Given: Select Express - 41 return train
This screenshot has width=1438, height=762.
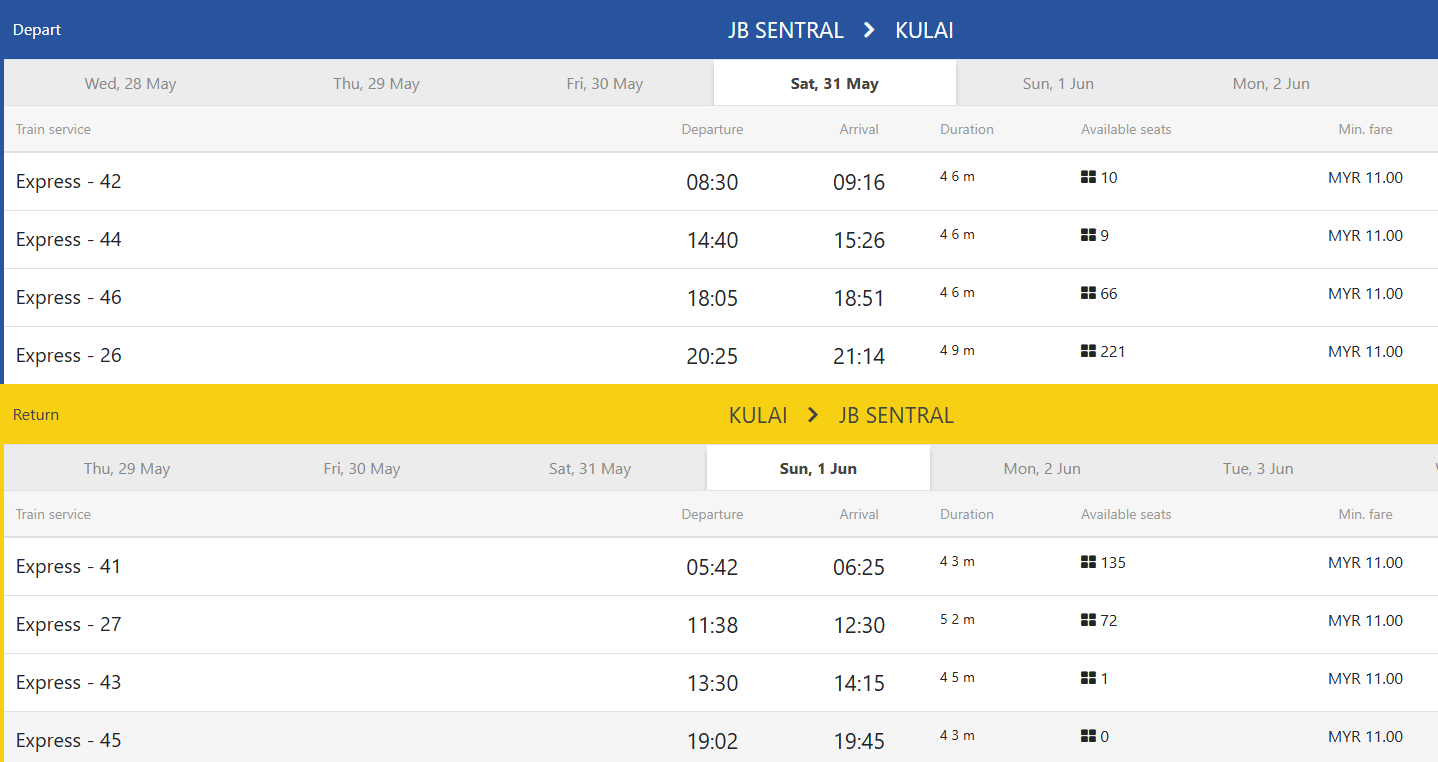Looking at the screenshot, I should click(x=69, y=567).
